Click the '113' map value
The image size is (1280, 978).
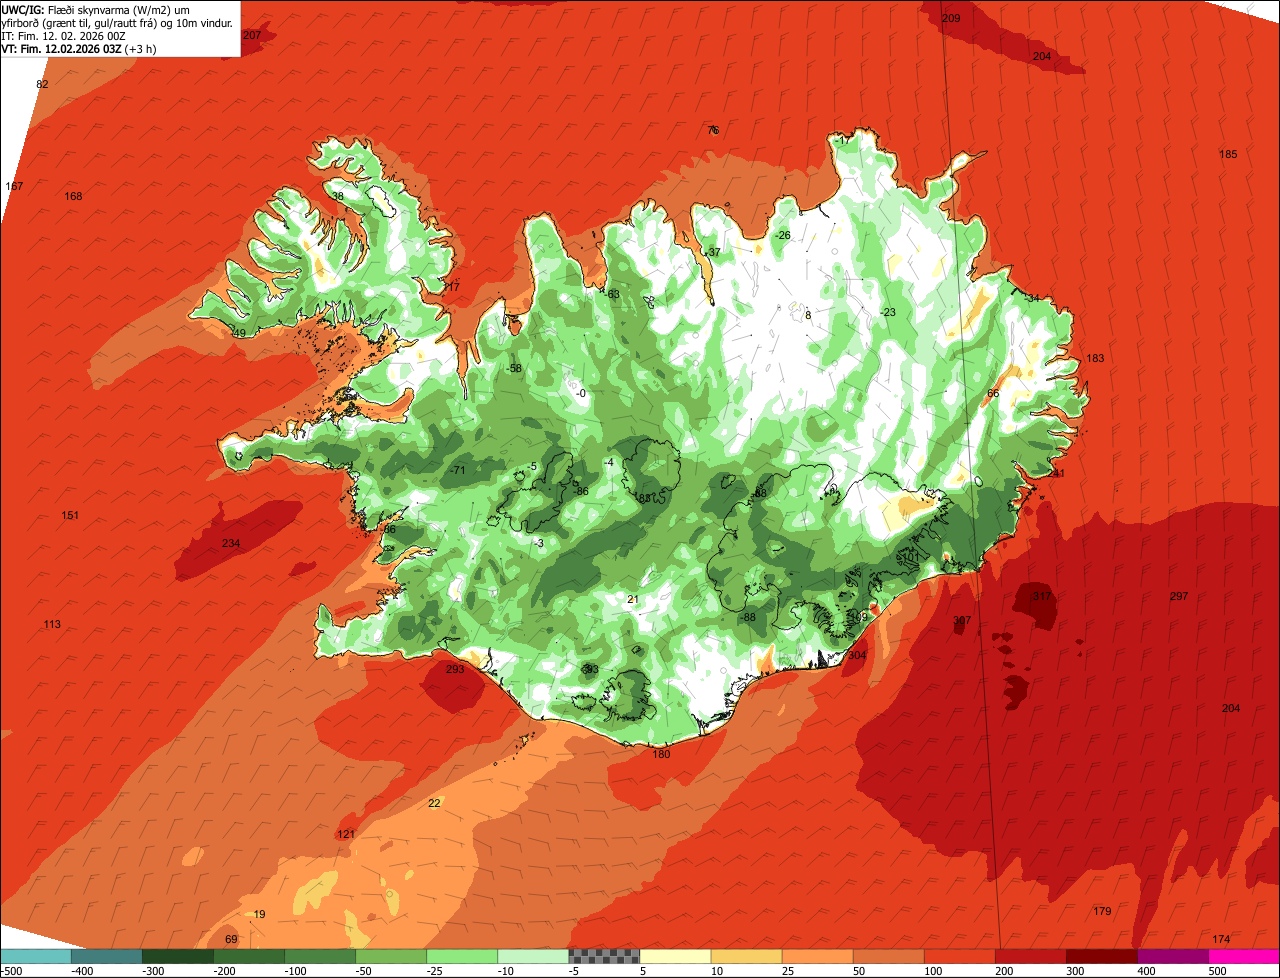pyautogui.click(x=52, y=624)
